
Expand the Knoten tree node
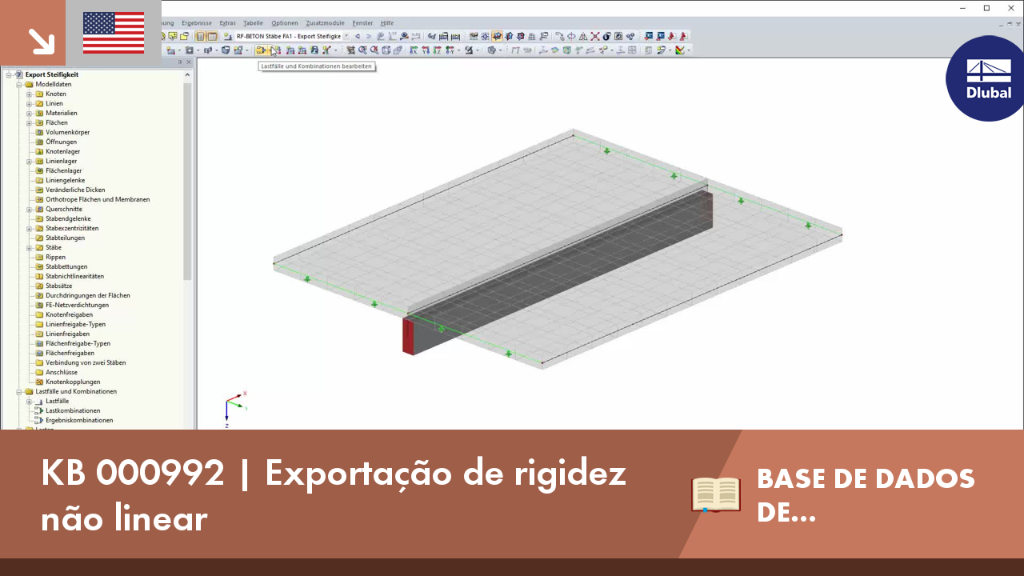[29, 94]
